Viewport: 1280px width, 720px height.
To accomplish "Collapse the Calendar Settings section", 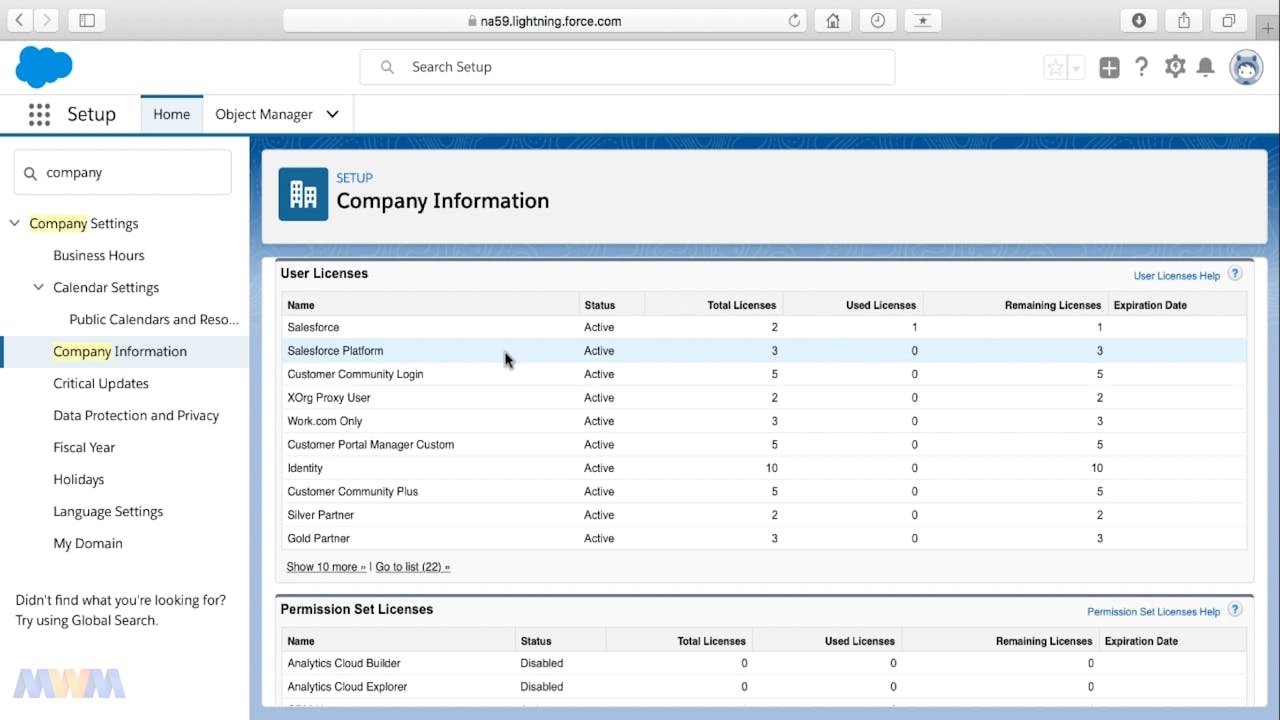I will (39, 287).
